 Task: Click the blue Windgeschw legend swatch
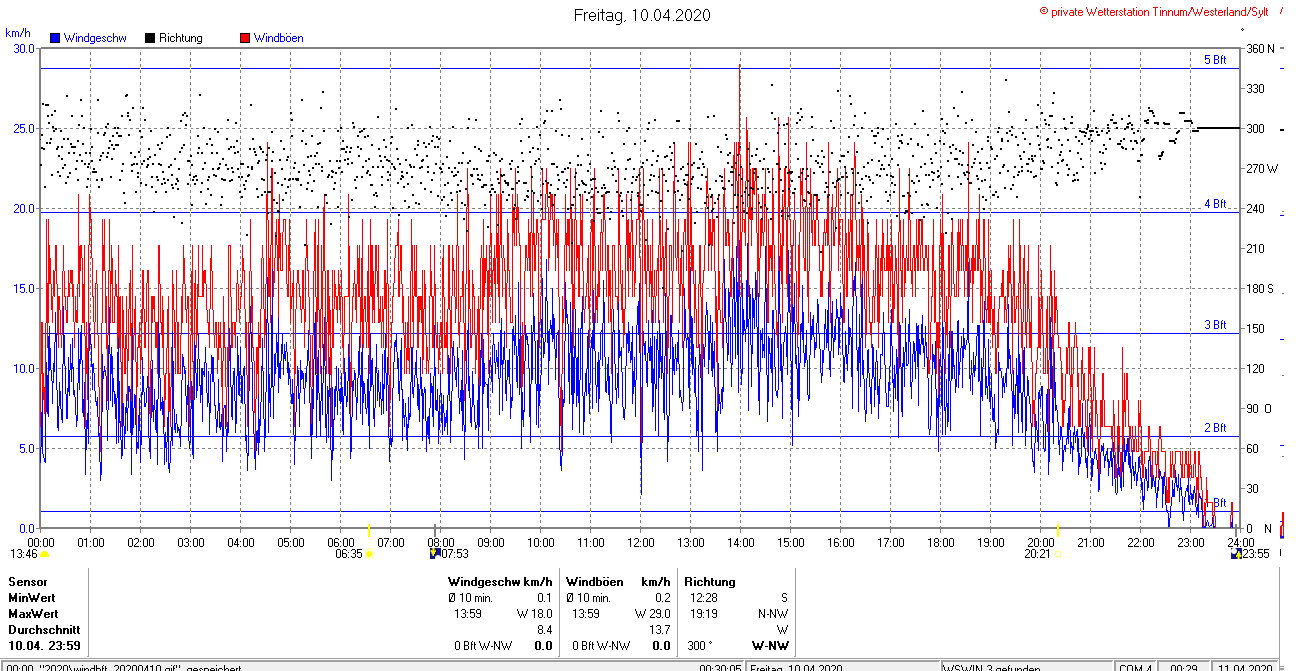pos(55,38)
